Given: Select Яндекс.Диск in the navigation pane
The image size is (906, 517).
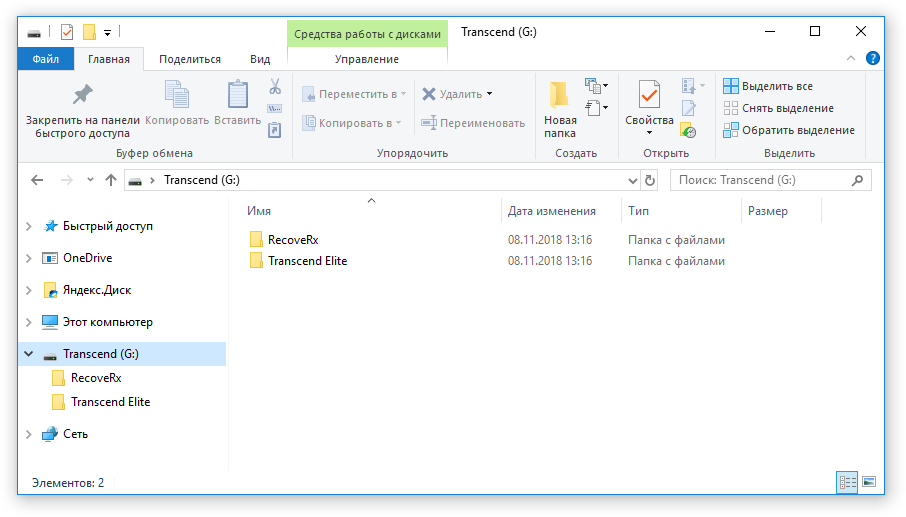Looking at the screenshot, I should pyautogui.click(x=96, y=291).
